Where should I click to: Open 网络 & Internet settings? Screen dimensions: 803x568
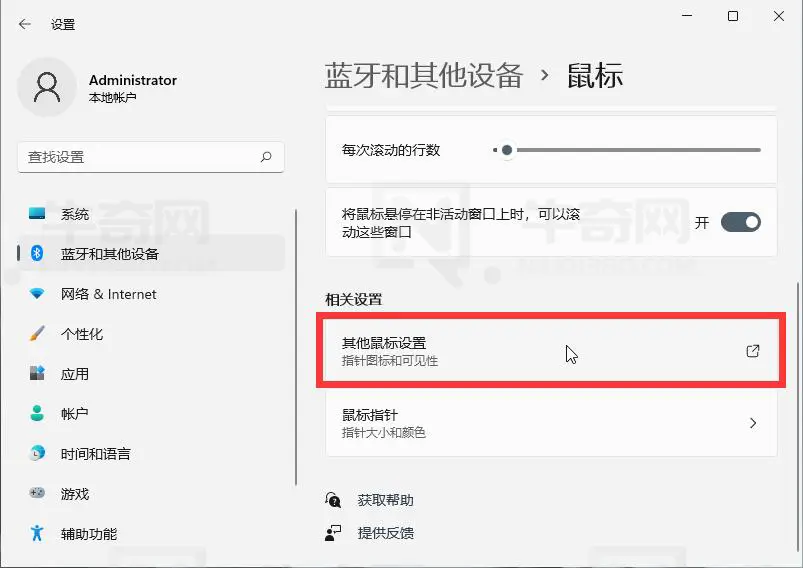coord(151,294)
